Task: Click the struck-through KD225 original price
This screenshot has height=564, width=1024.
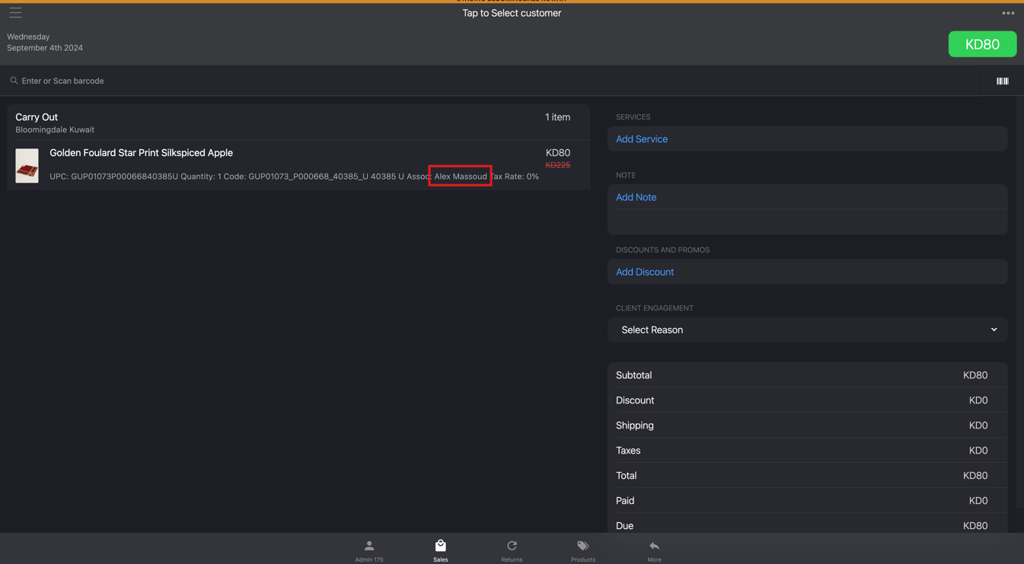Action: click(558, 165)
